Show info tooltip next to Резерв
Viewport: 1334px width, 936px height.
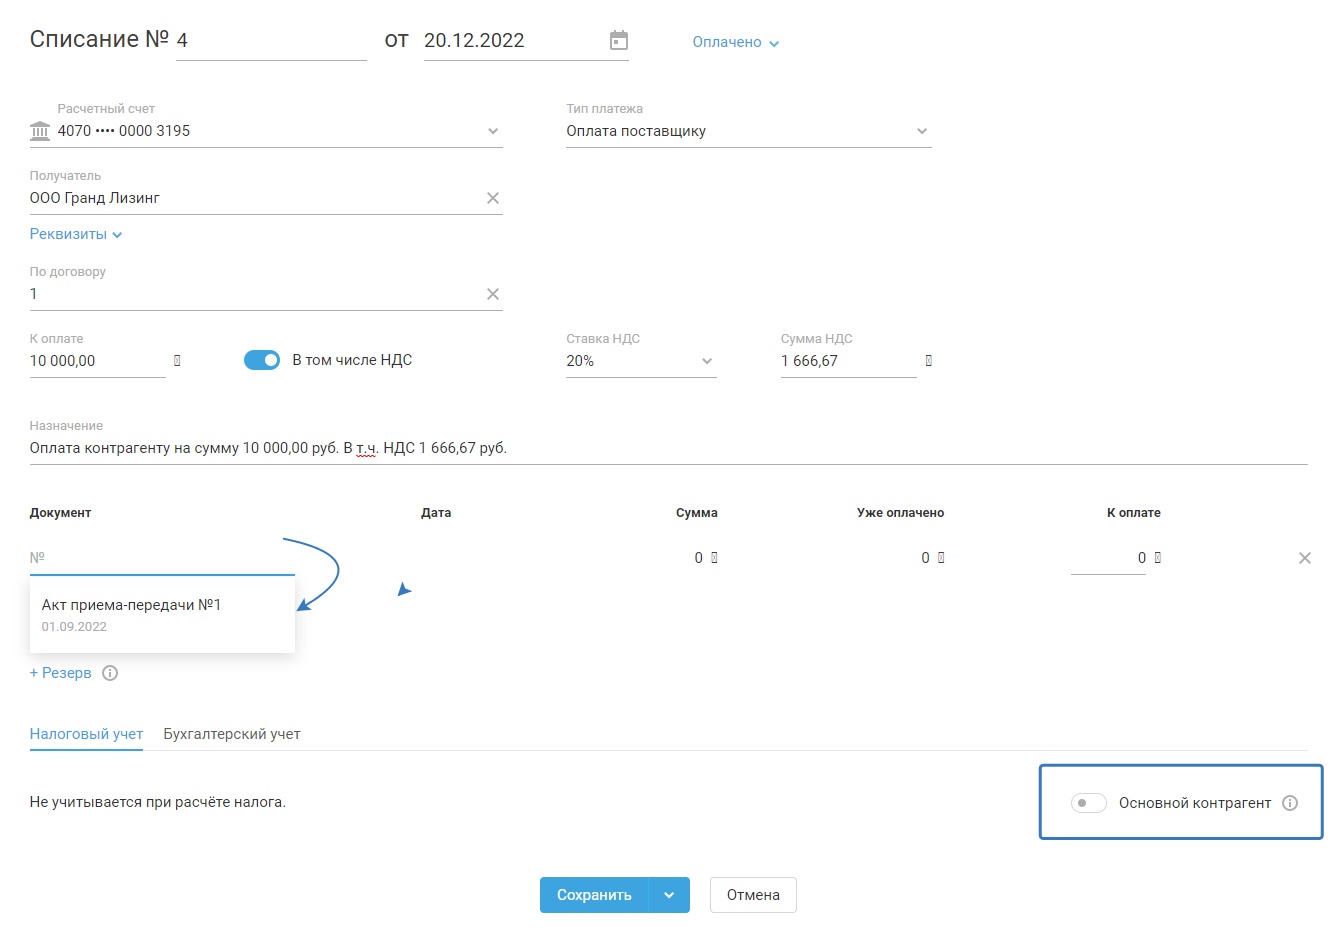[110, 673]
